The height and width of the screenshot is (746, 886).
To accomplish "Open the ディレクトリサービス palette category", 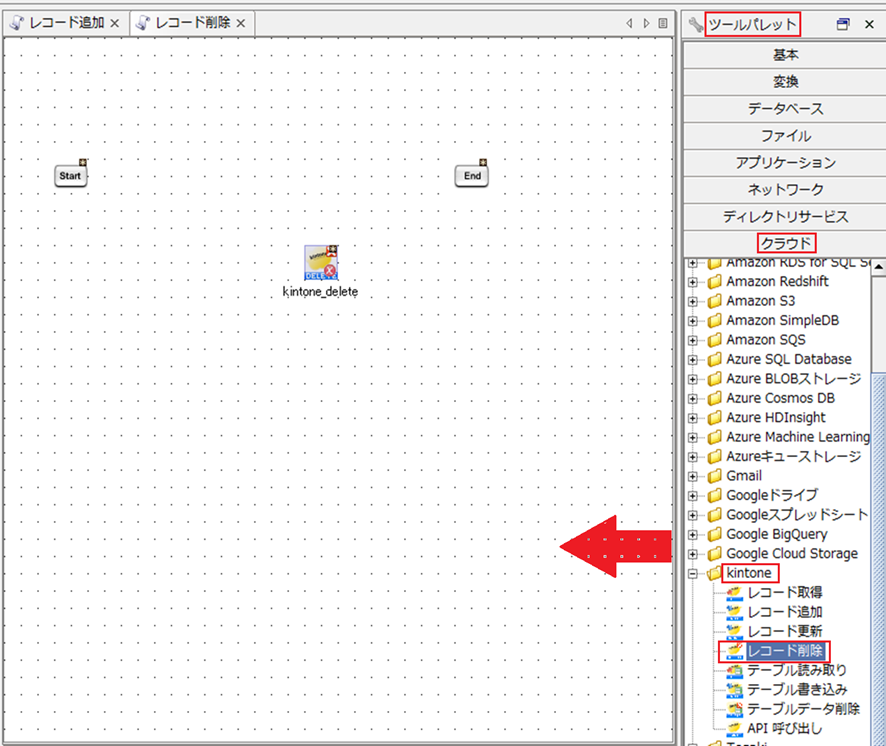I will tap(785, 216).
